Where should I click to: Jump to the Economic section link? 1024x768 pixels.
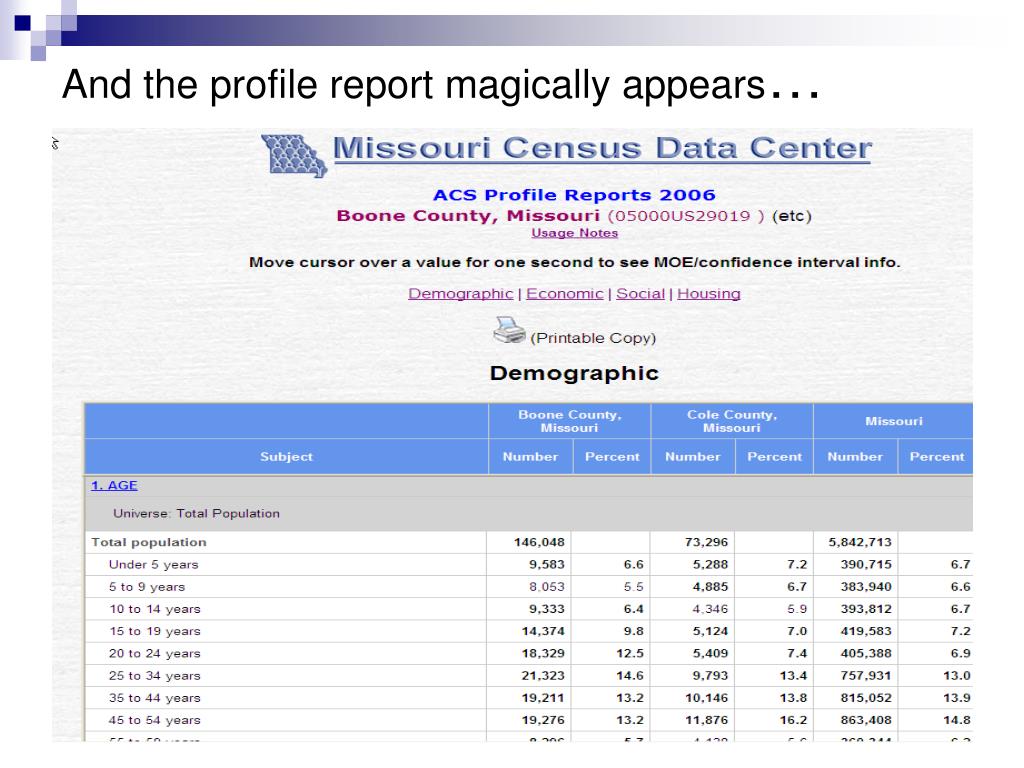(564, 294)
